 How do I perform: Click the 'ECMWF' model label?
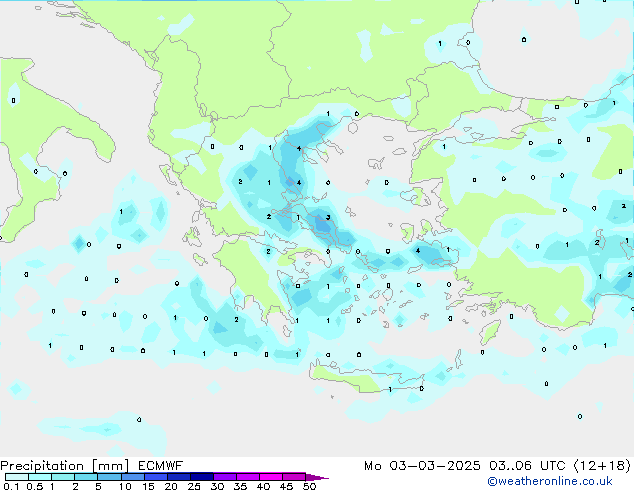pos(161,466)
